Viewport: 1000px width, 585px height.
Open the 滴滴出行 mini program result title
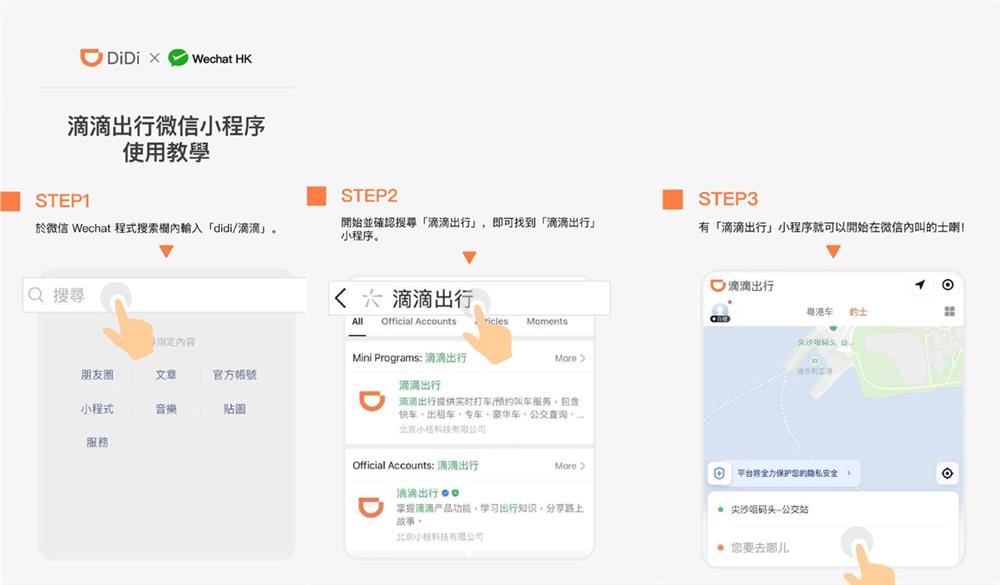pyautogui.click(x=420, y=385)
